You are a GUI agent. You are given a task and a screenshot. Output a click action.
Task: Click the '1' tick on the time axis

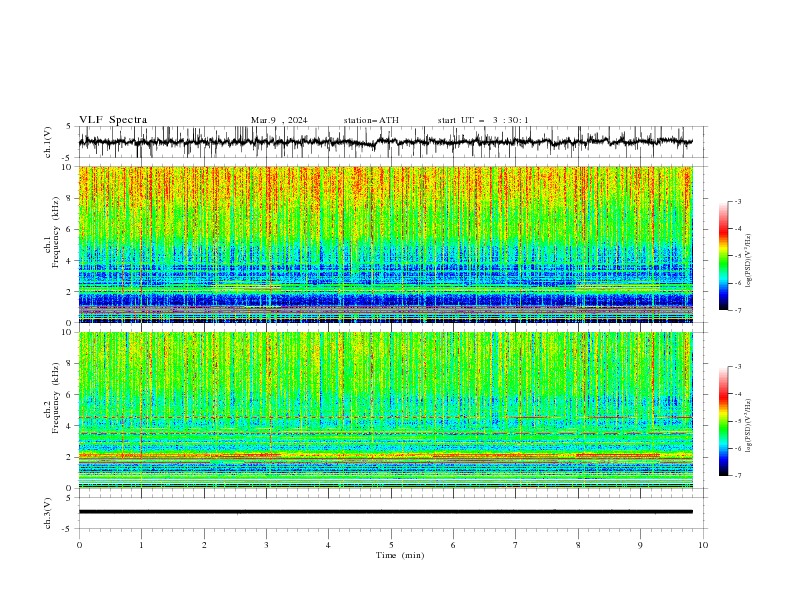tap(141, 545)
